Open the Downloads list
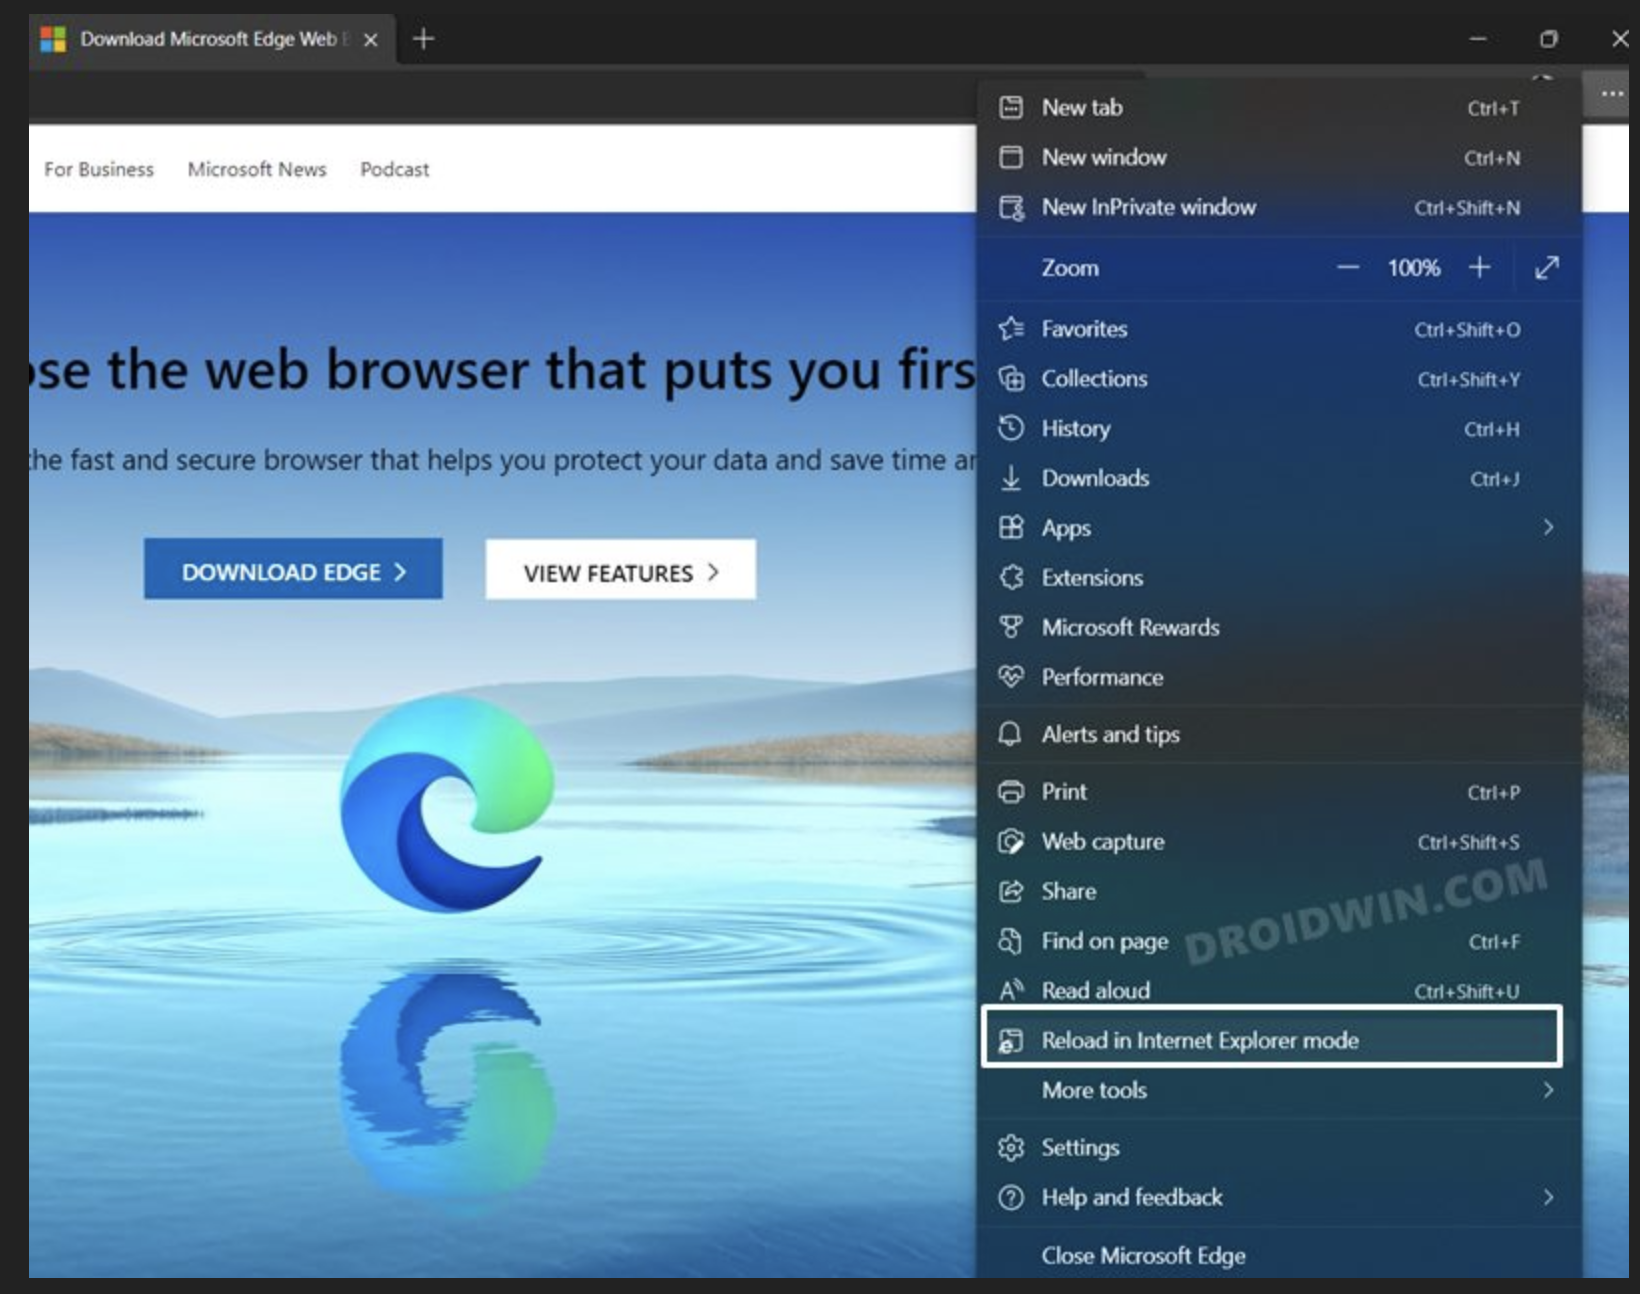 [x=1095, y=478]
